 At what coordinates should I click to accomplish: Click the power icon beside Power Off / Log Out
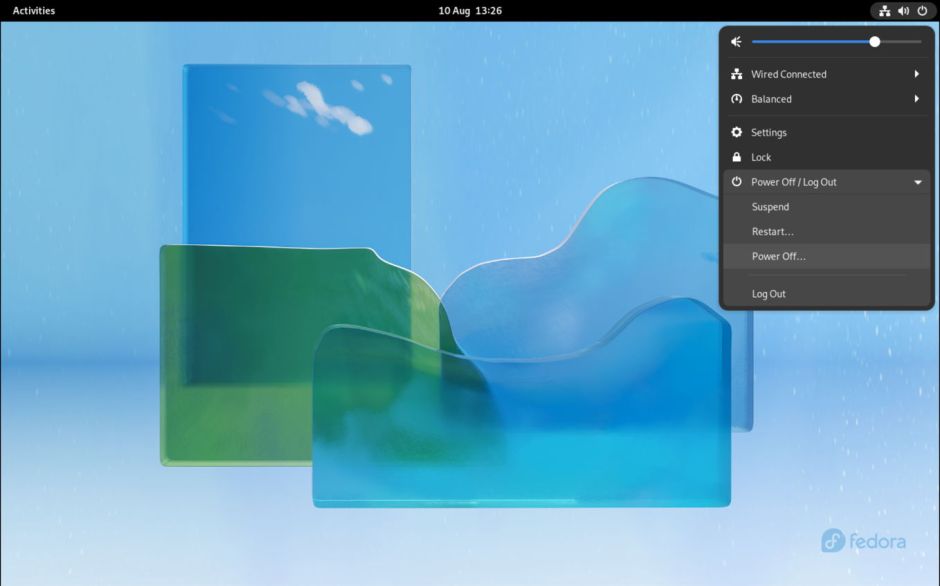737,182
